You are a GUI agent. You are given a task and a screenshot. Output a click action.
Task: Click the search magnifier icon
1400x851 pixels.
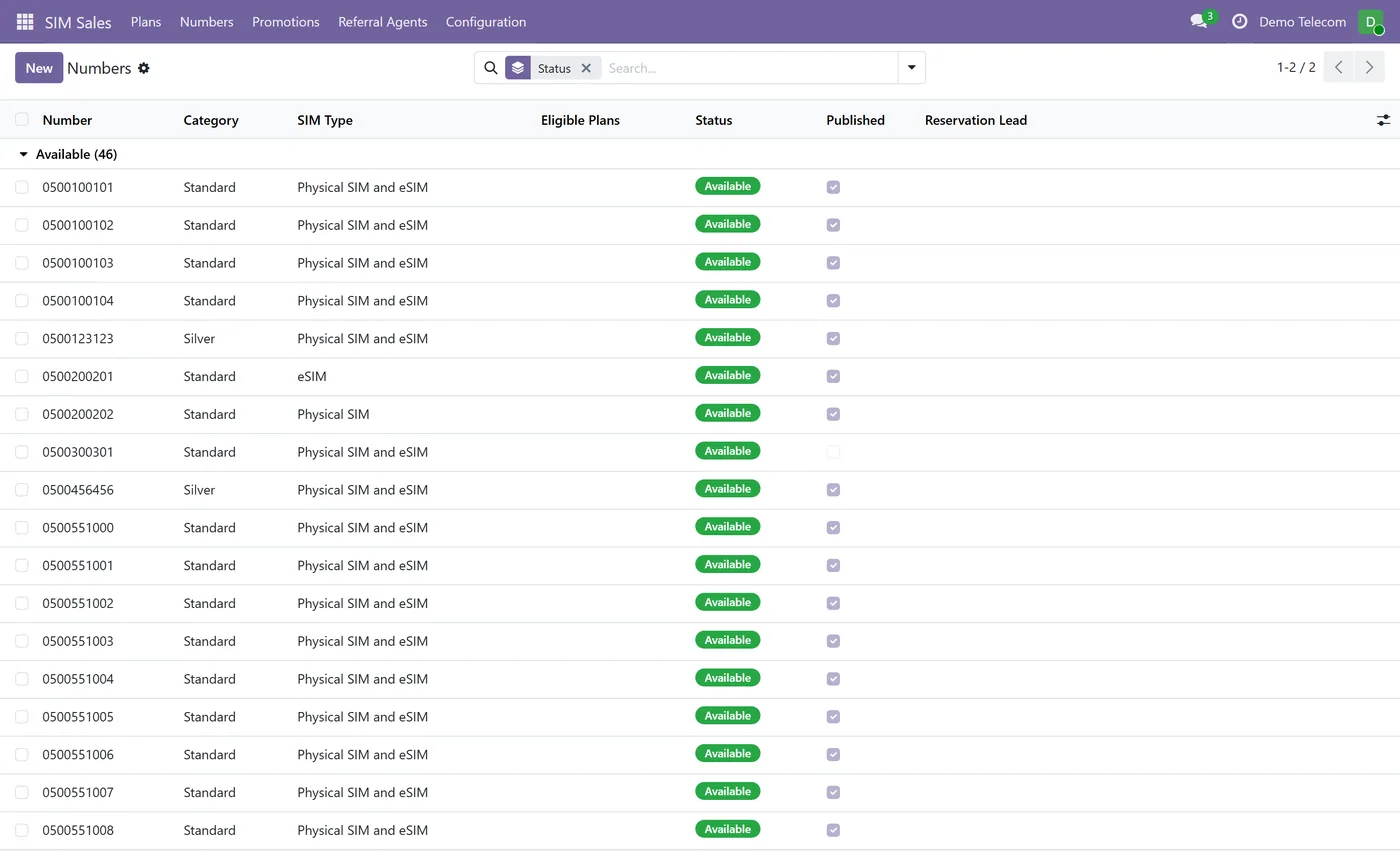pos(490,68)
